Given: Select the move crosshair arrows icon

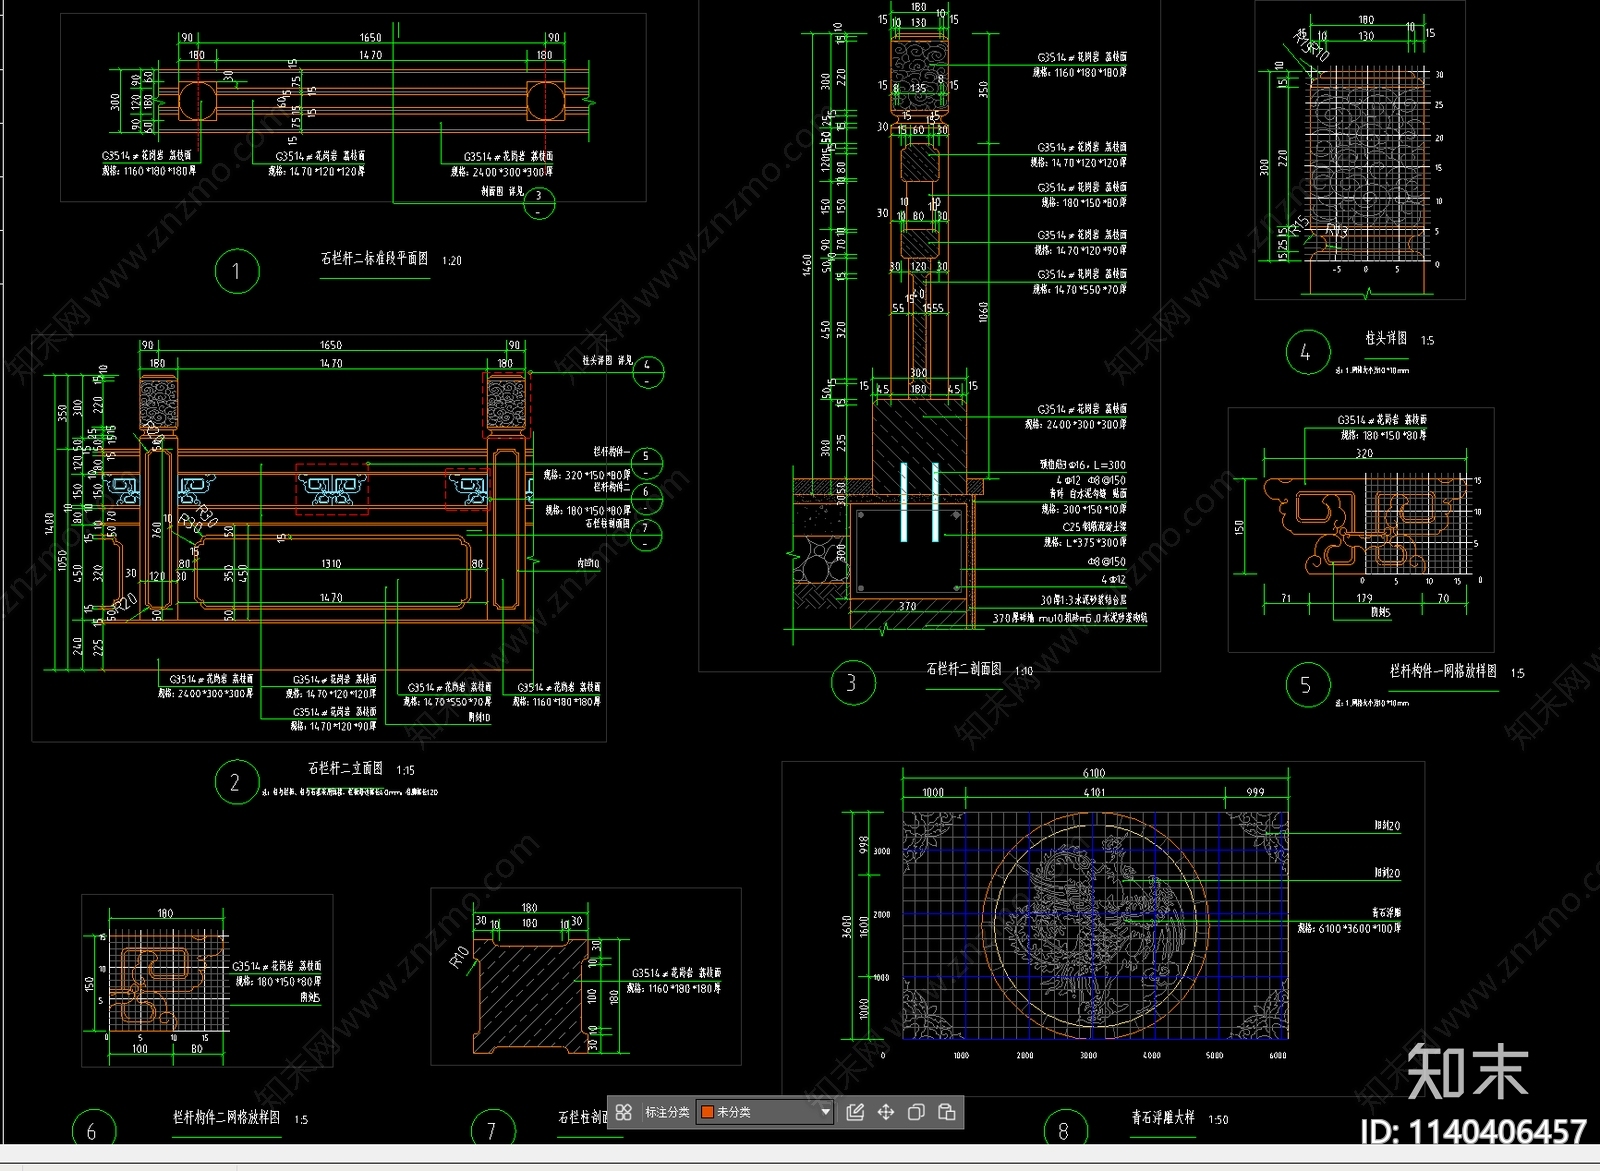Looking at the screenshot, I should (886, 1112).
